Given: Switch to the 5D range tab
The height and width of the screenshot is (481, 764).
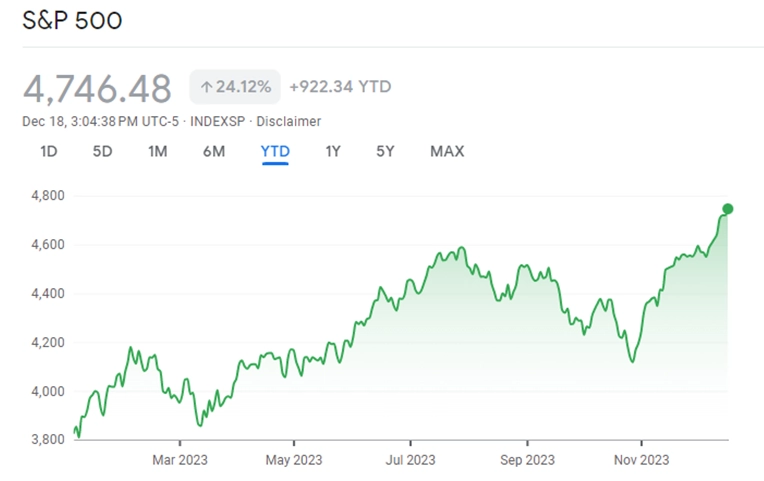Looking at the screenshot, I should pos(102,152).
